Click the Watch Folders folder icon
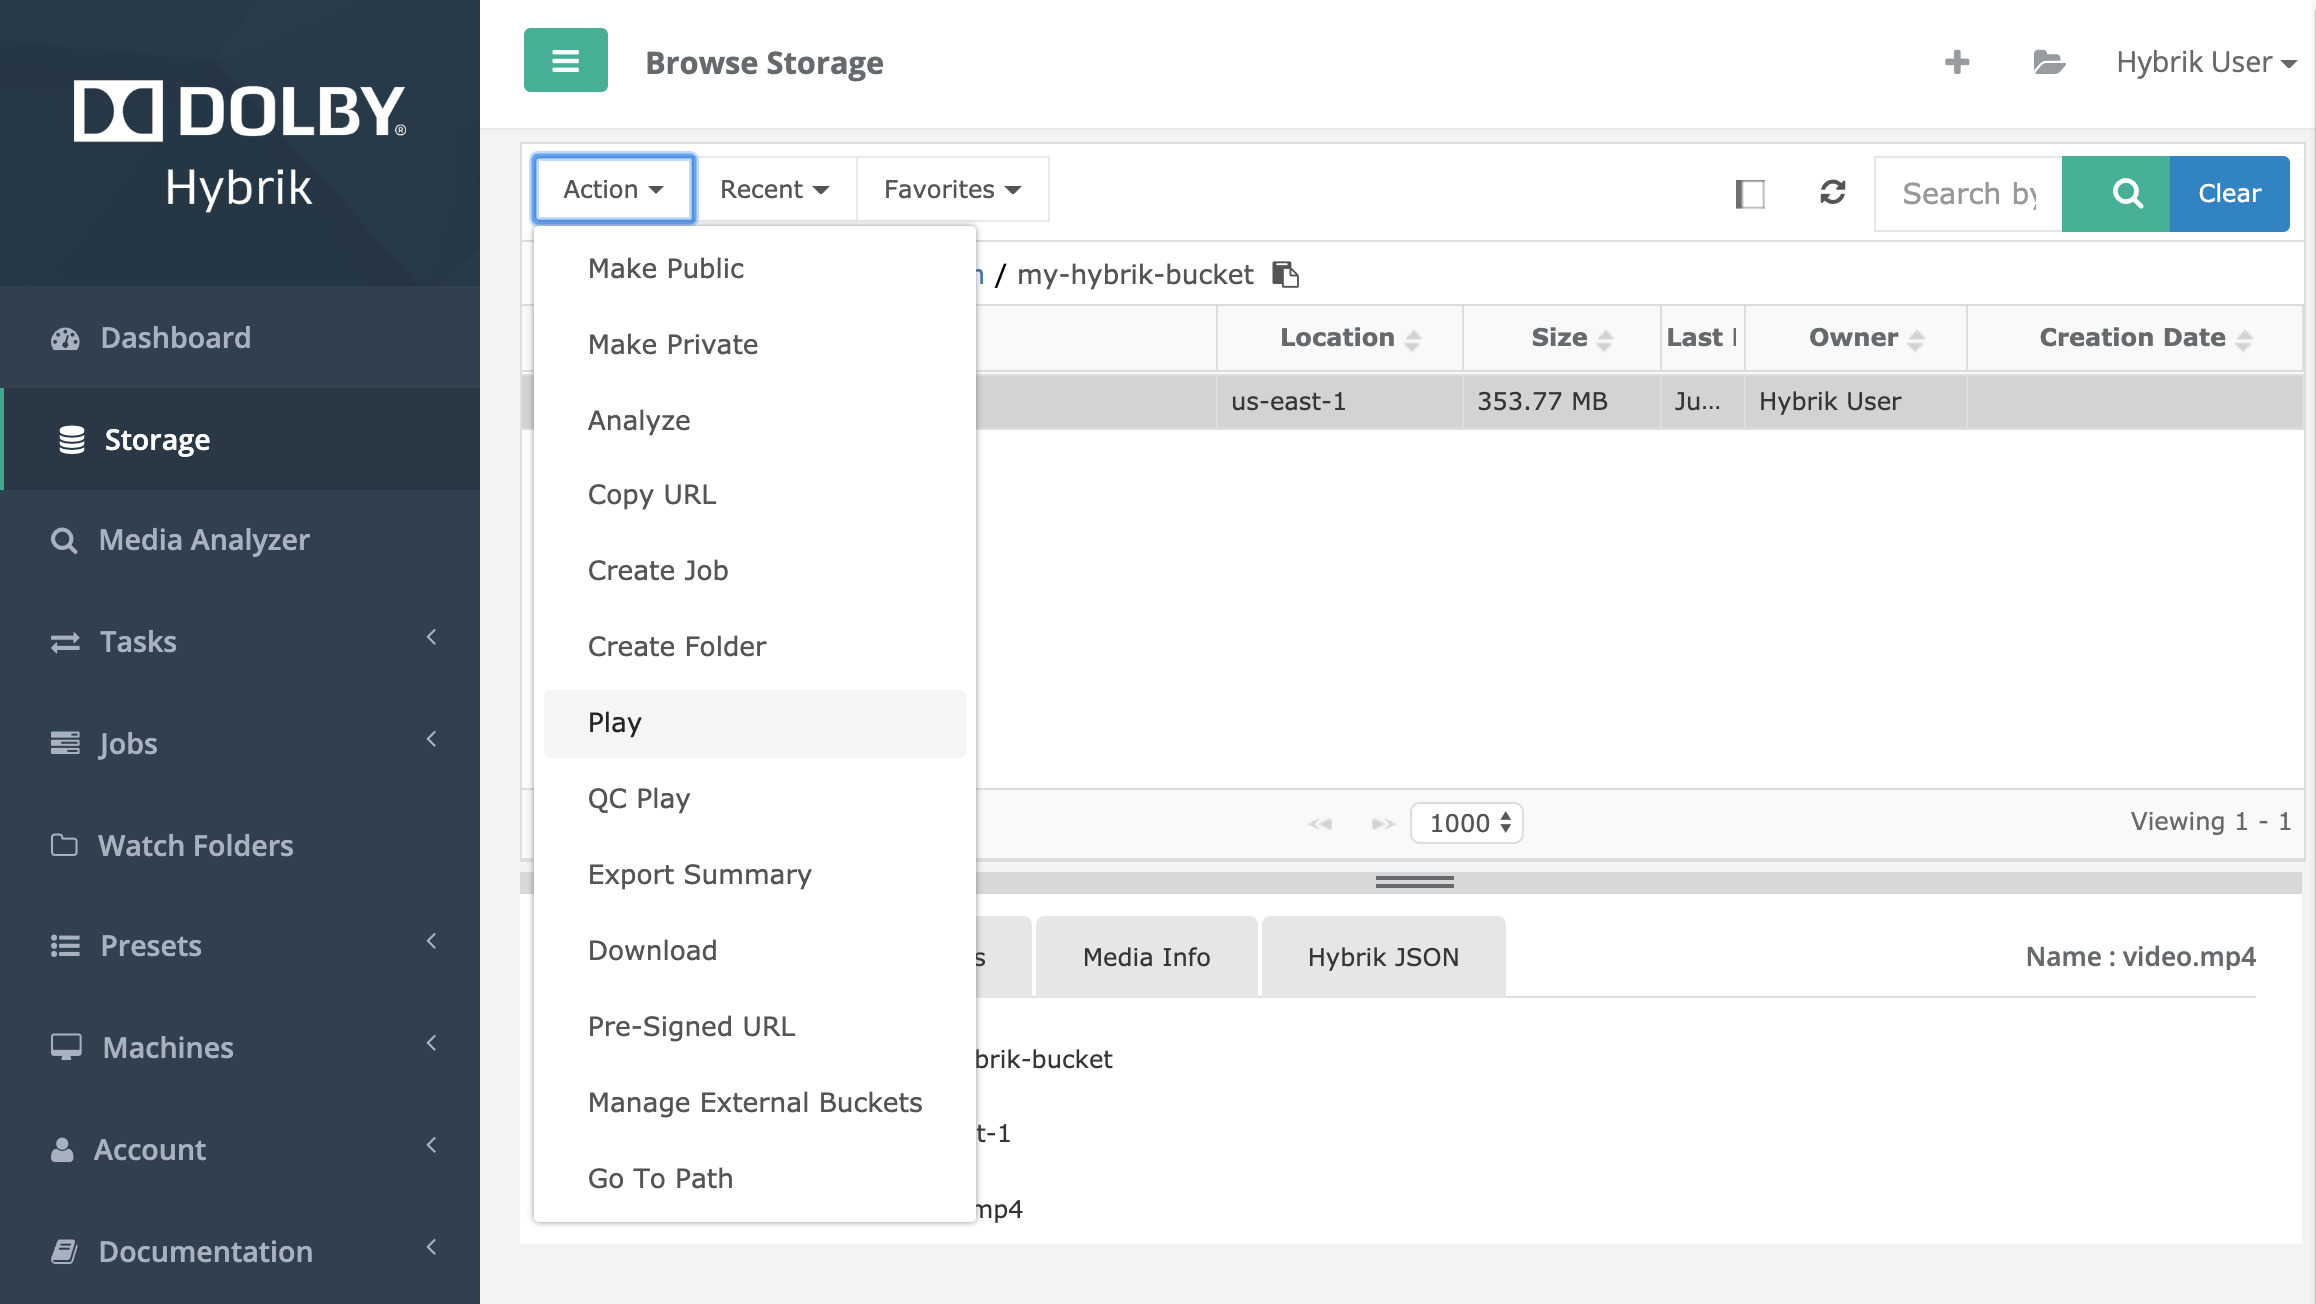This screenshot has width=2316, height=1304. pos(64,845)
